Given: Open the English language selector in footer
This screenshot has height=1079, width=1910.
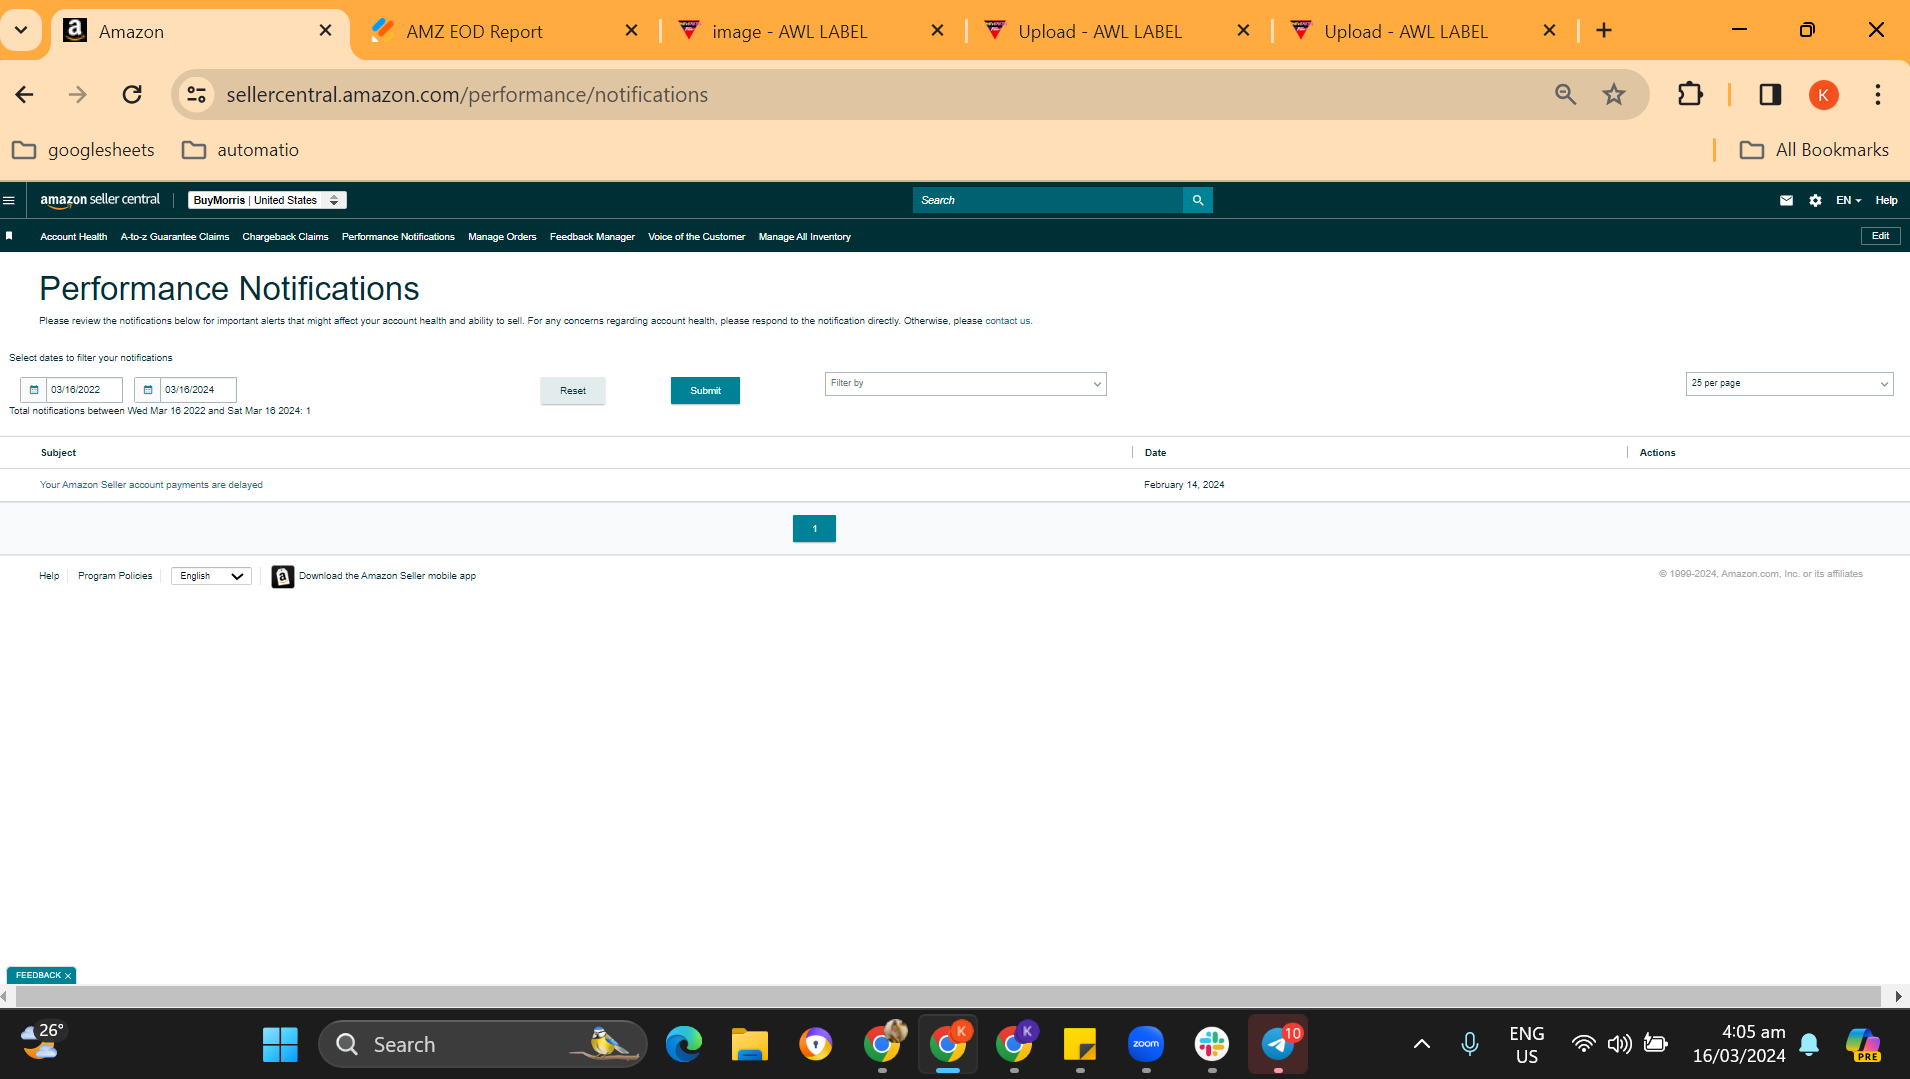Looking at the screenshot, I should pyautogui.click(x=211, y=577).
